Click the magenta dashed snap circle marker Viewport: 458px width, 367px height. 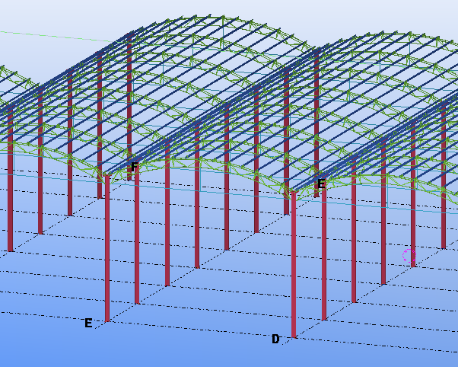tap(409, 256)
